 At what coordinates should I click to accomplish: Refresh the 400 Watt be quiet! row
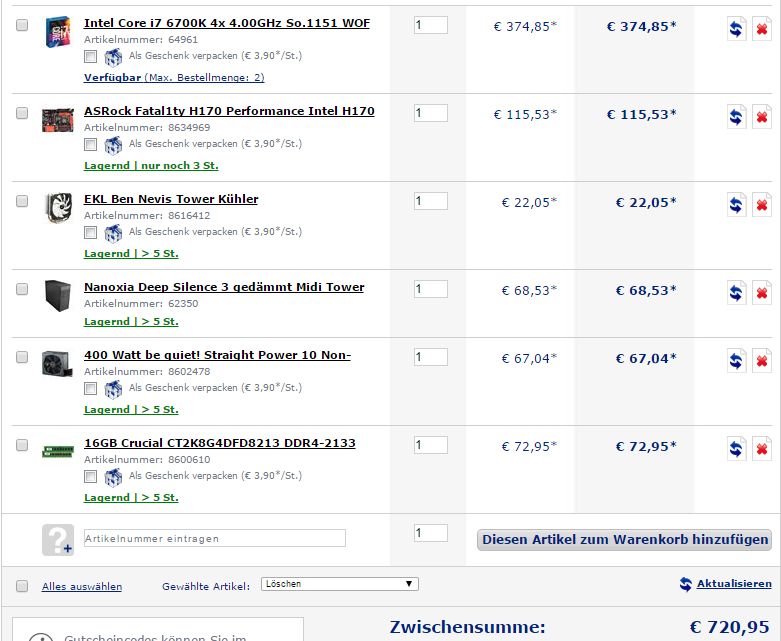click(x=736, y=361)
